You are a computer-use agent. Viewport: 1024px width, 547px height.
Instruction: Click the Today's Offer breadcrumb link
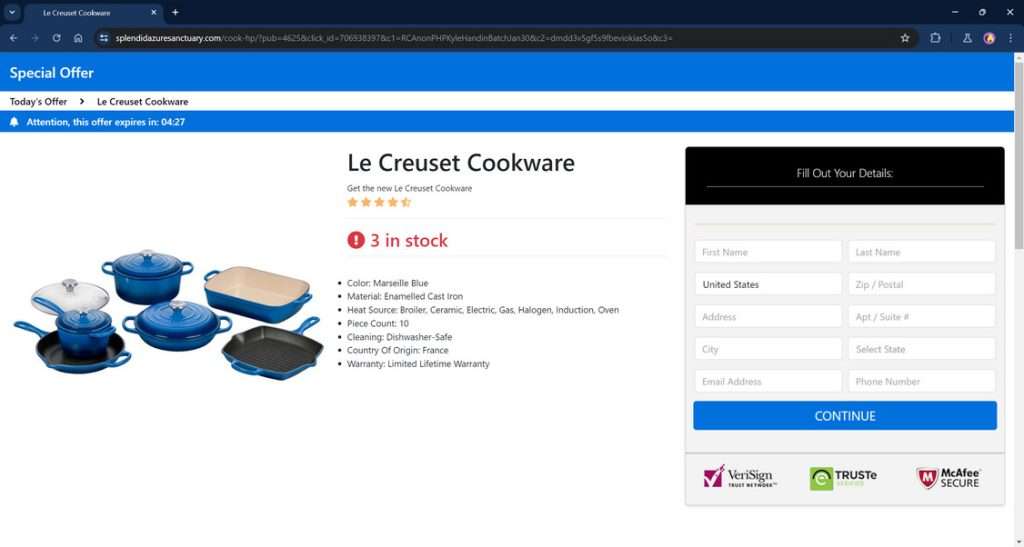click(39, 102)
